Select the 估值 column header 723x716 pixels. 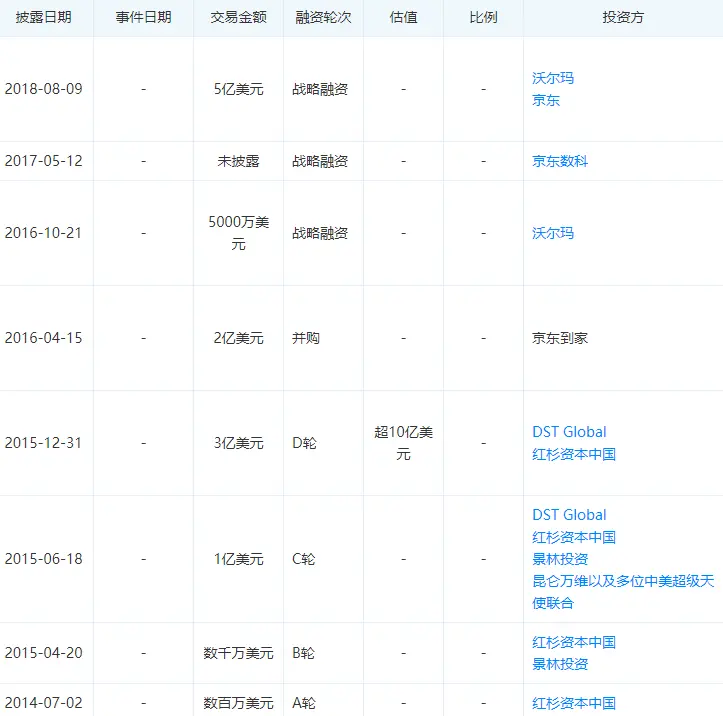pos(403,18)
